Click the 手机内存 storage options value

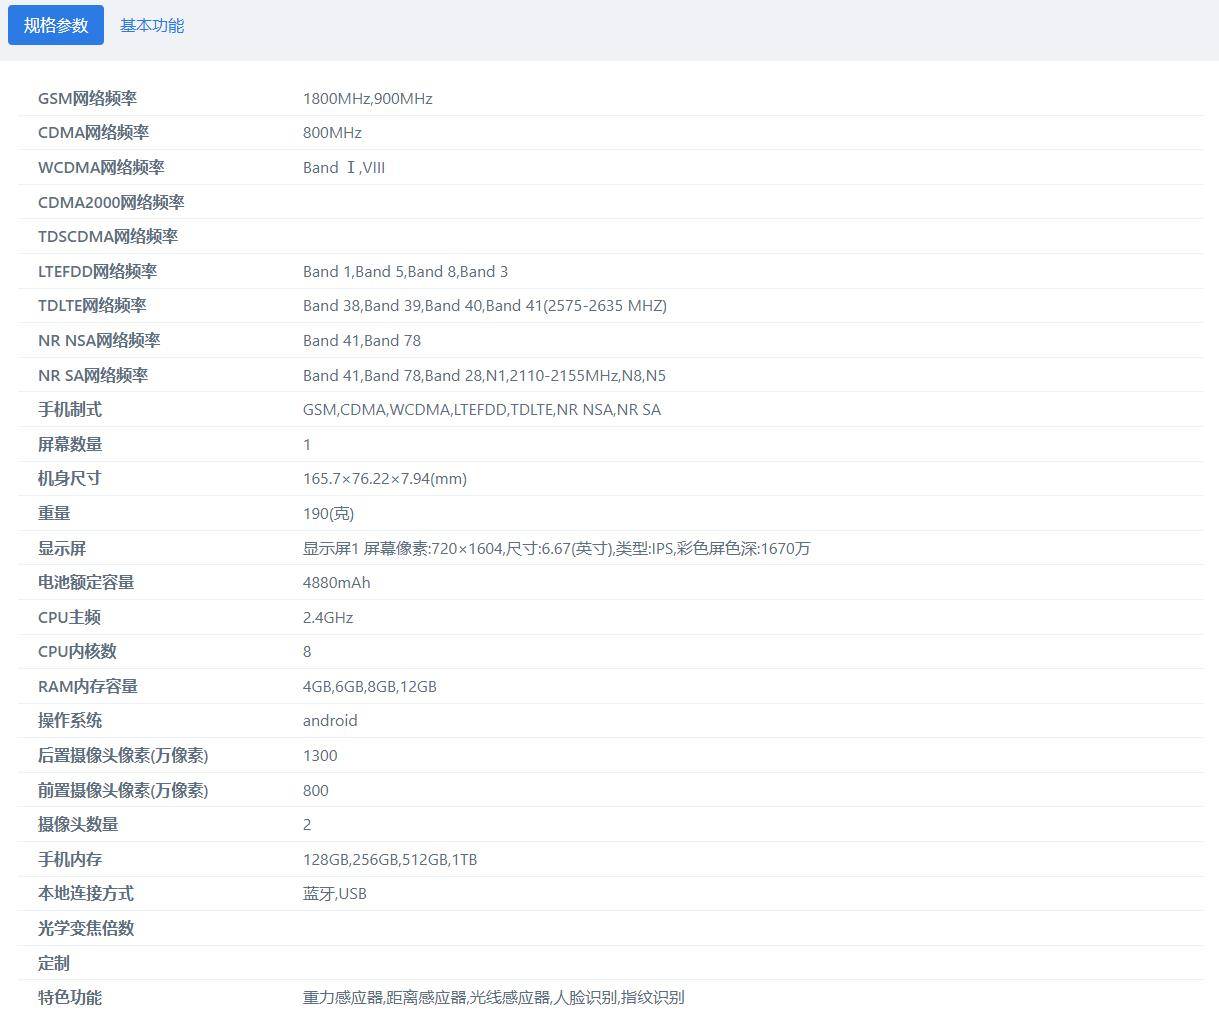point(389,859)
